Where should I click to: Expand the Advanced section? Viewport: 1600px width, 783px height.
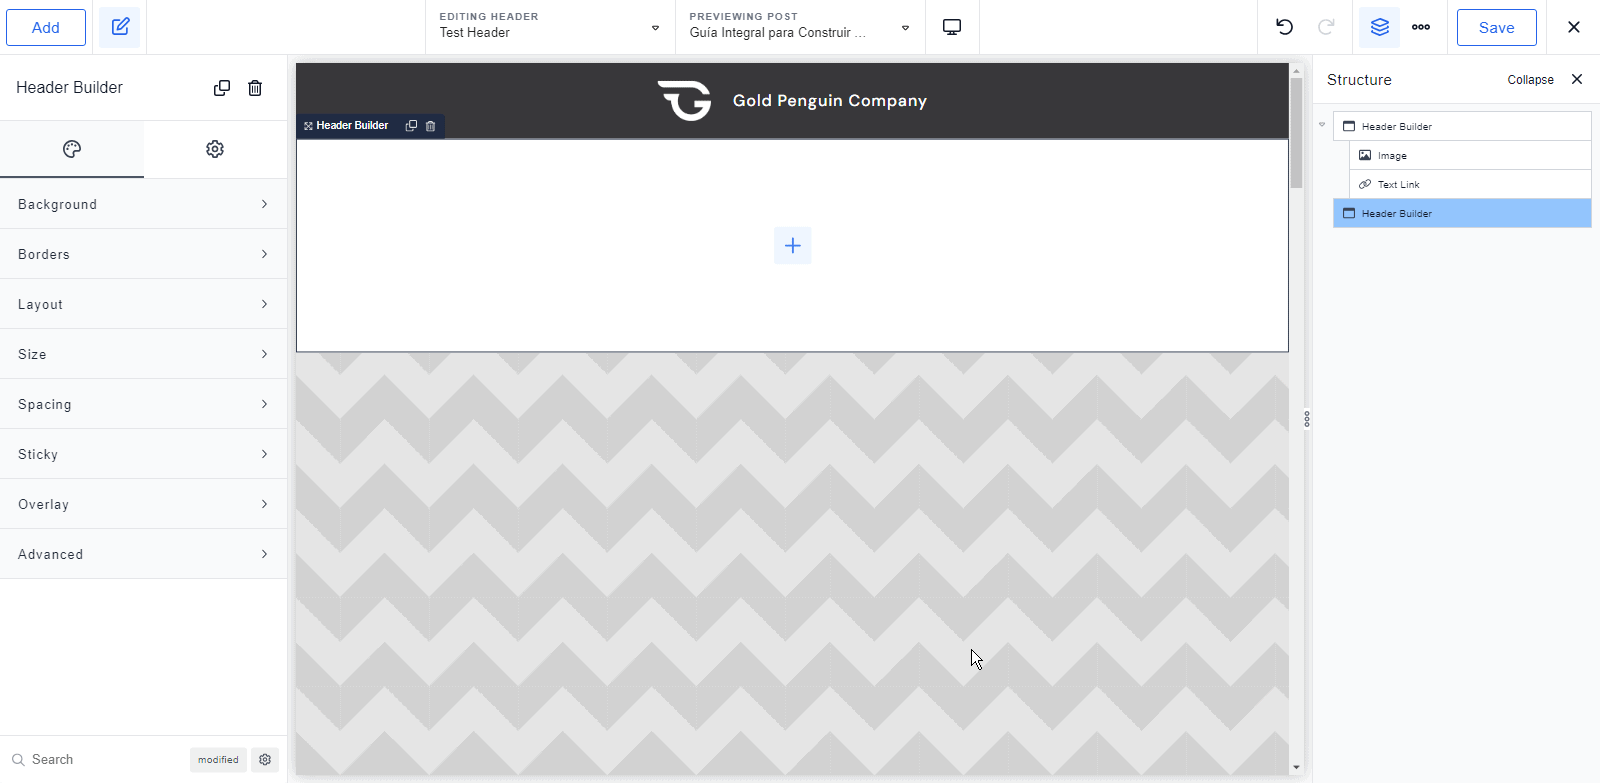[143, 554]
